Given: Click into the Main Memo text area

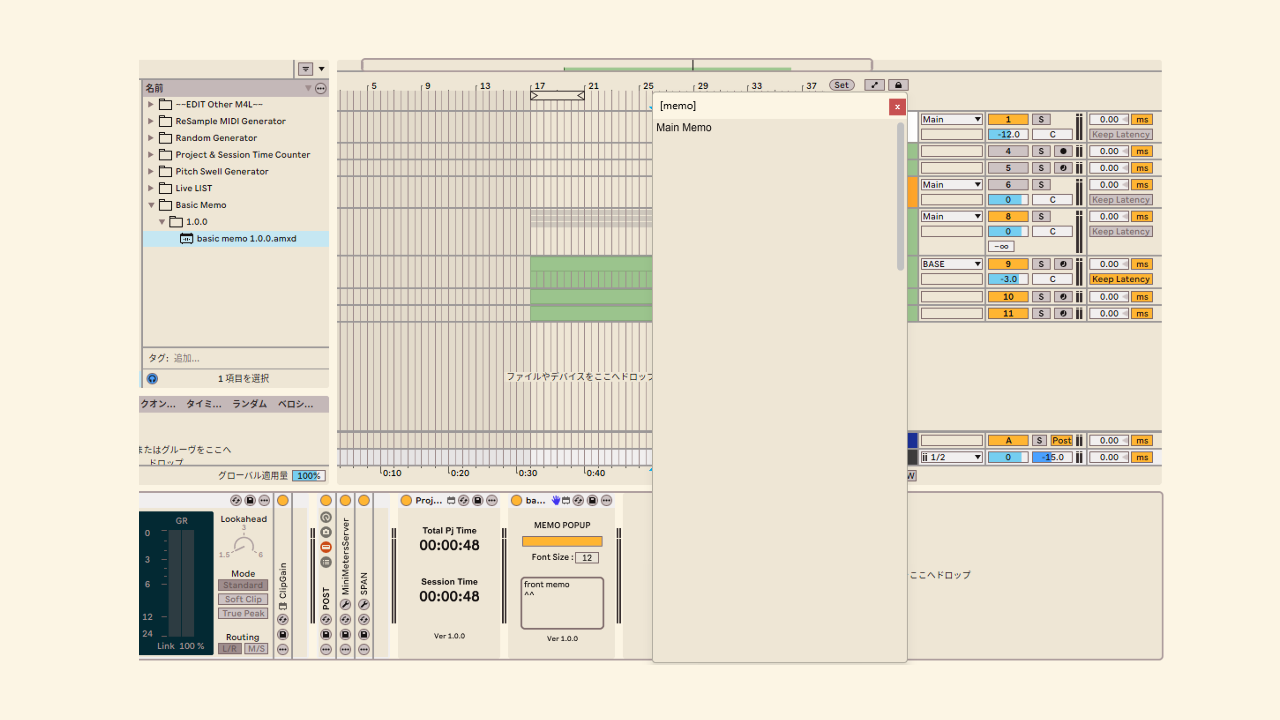Looking at the screenshot, I should (x=775, y=390).
